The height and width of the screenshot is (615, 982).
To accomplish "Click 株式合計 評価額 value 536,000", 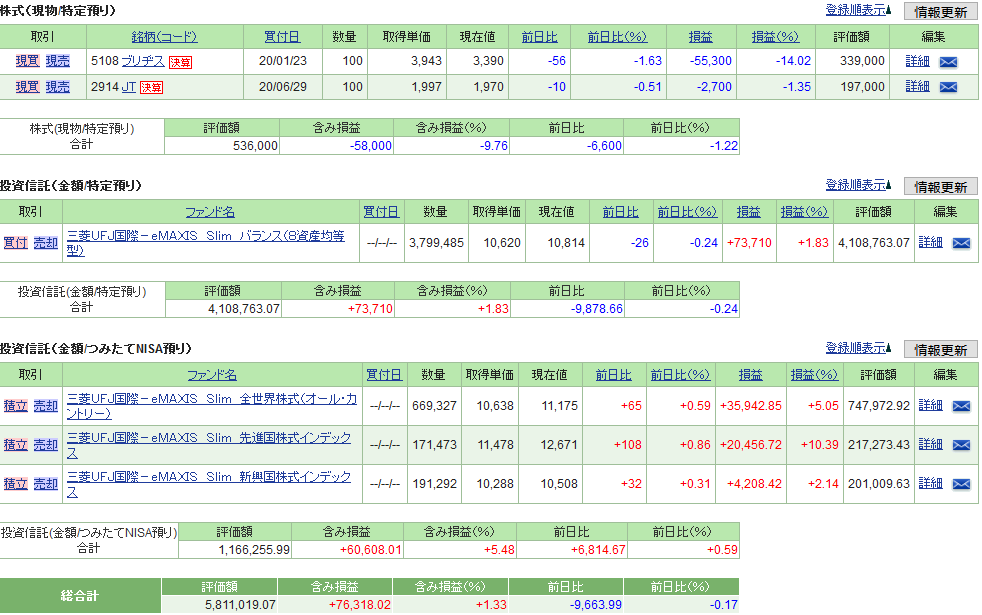I will (255, 146).
